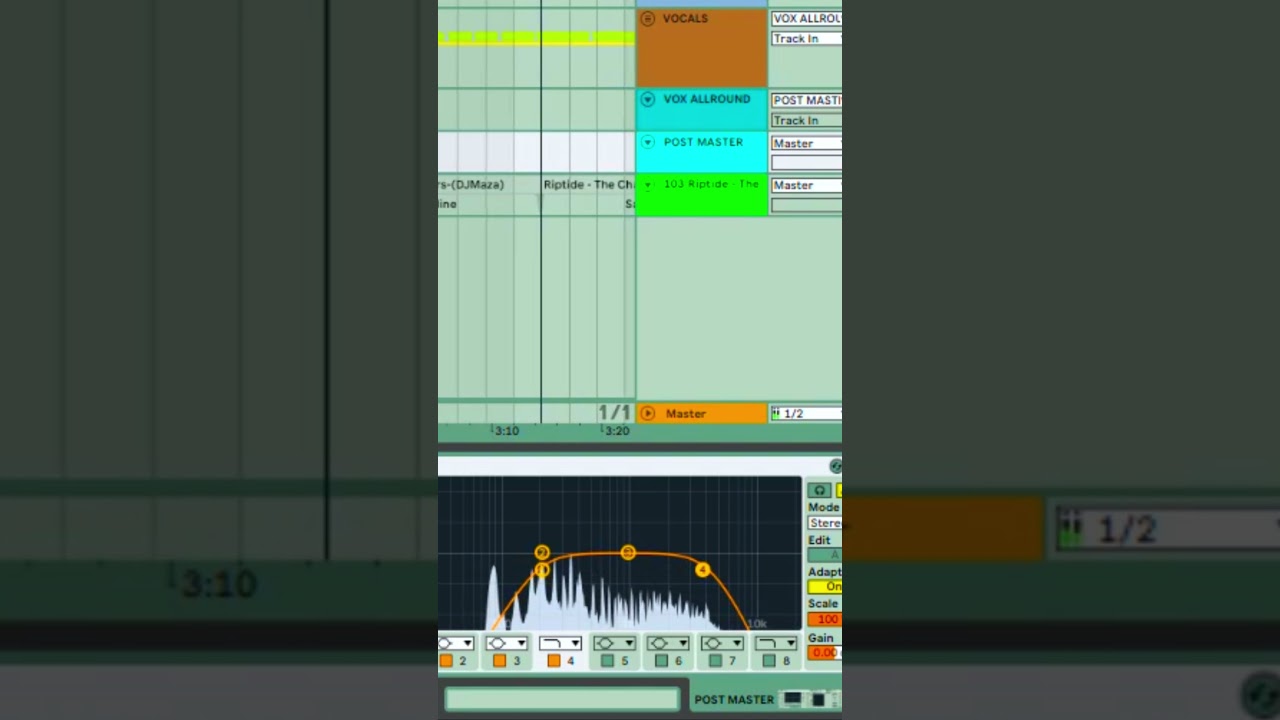Viewport: 1280px width, 720px height.
Task: Select EQ filter point 2
Action: pos(541,552)
